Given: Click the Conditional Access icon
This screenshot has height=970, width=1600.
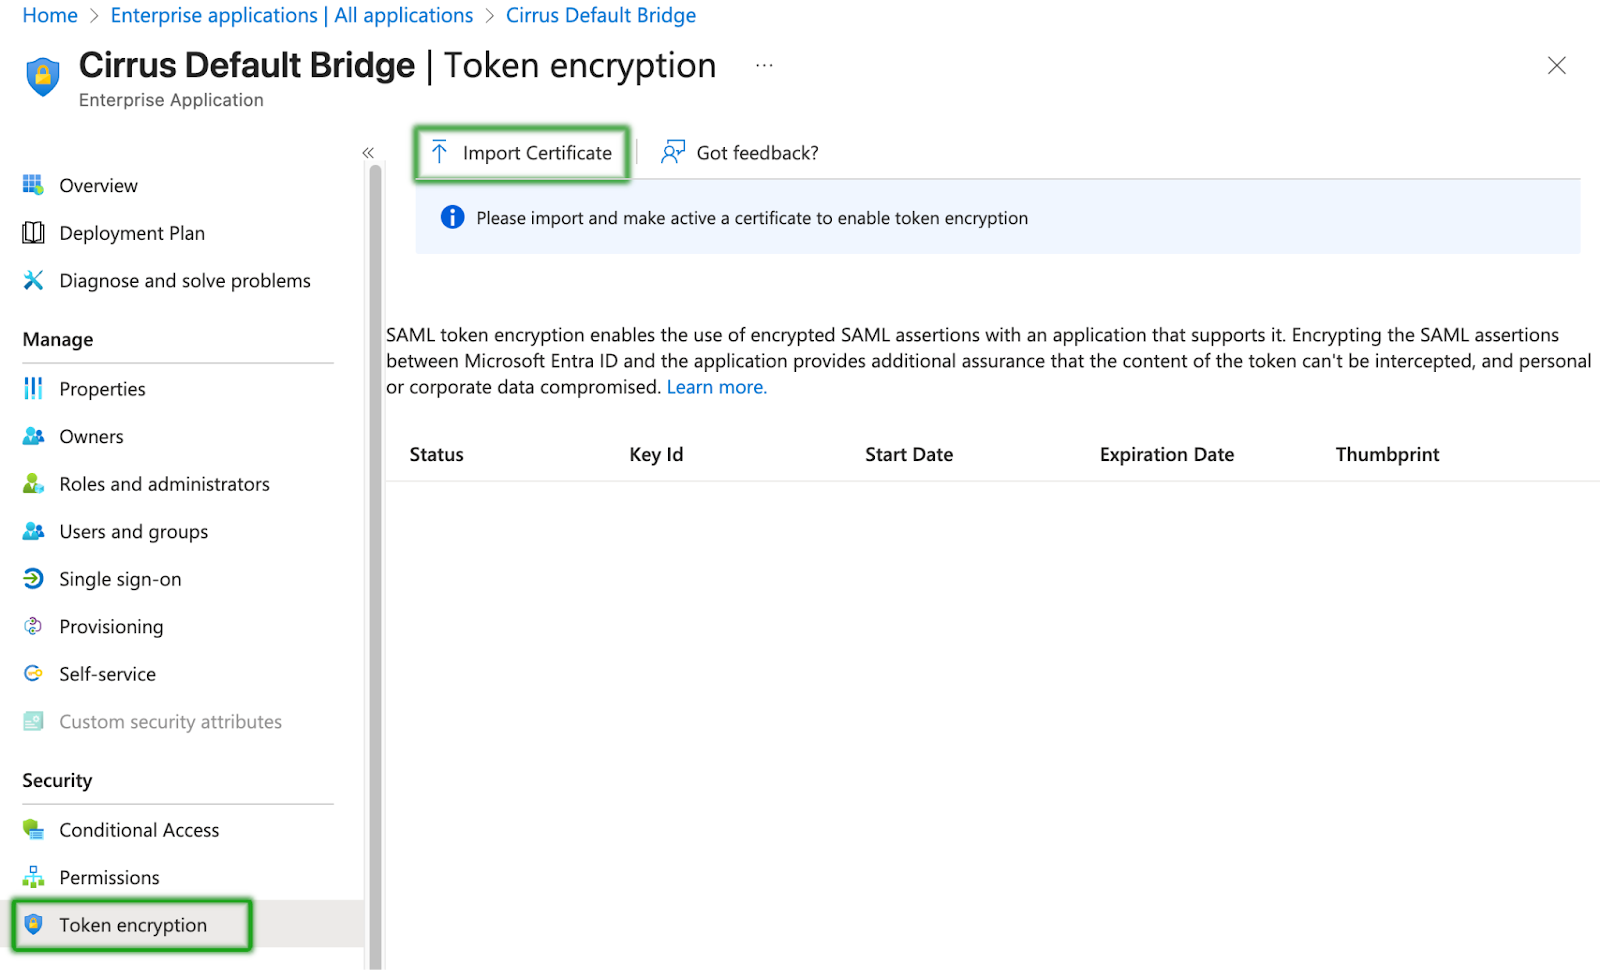Looking at the screenshot, I should 33,830.
